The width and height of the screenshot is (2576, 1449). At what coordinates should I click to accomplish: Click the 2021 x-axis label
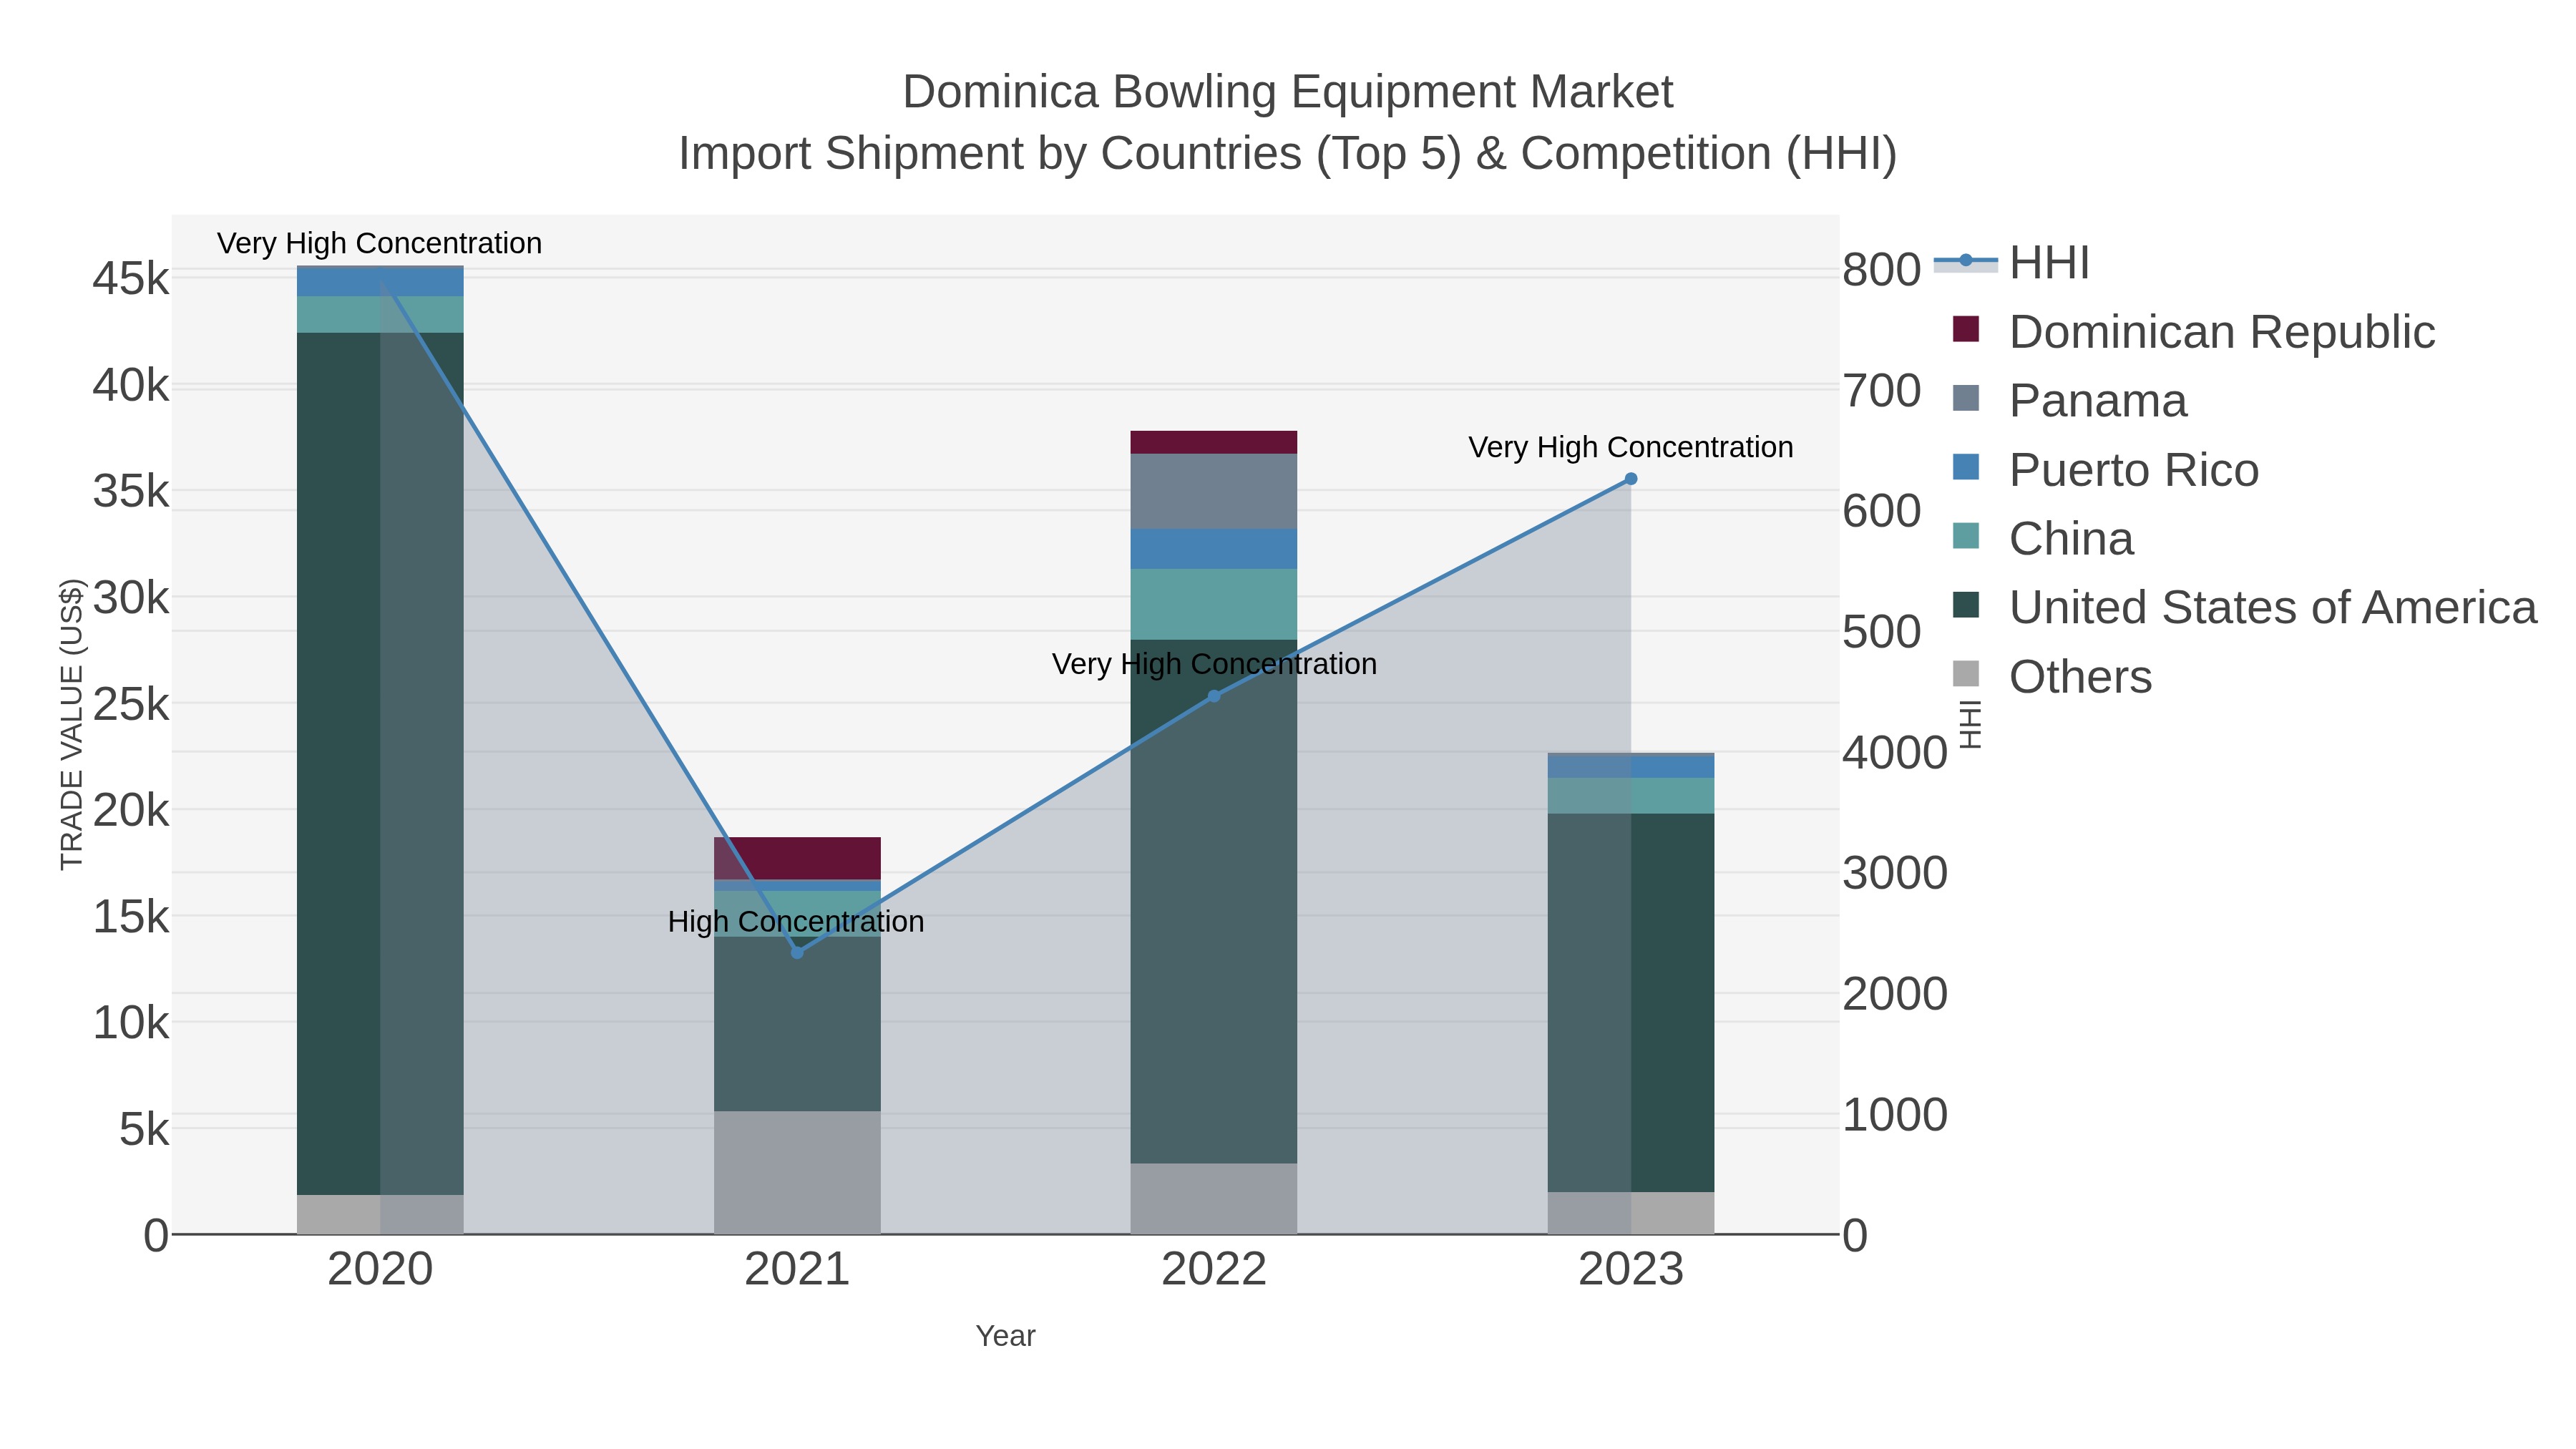797,1270
